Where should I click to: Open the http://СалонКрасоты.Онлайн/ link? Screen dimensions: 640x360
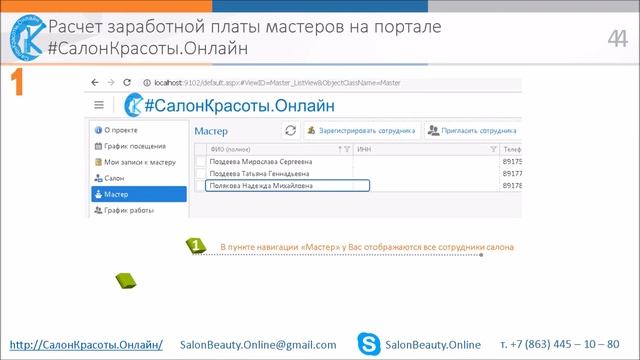[x=86, y=345]
